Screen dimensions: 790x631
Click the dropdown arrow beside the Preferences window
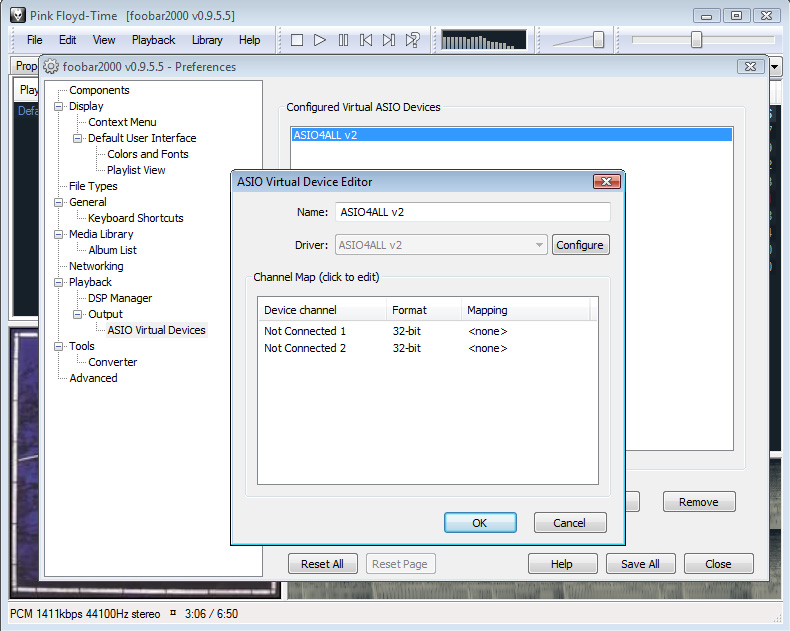775,67
